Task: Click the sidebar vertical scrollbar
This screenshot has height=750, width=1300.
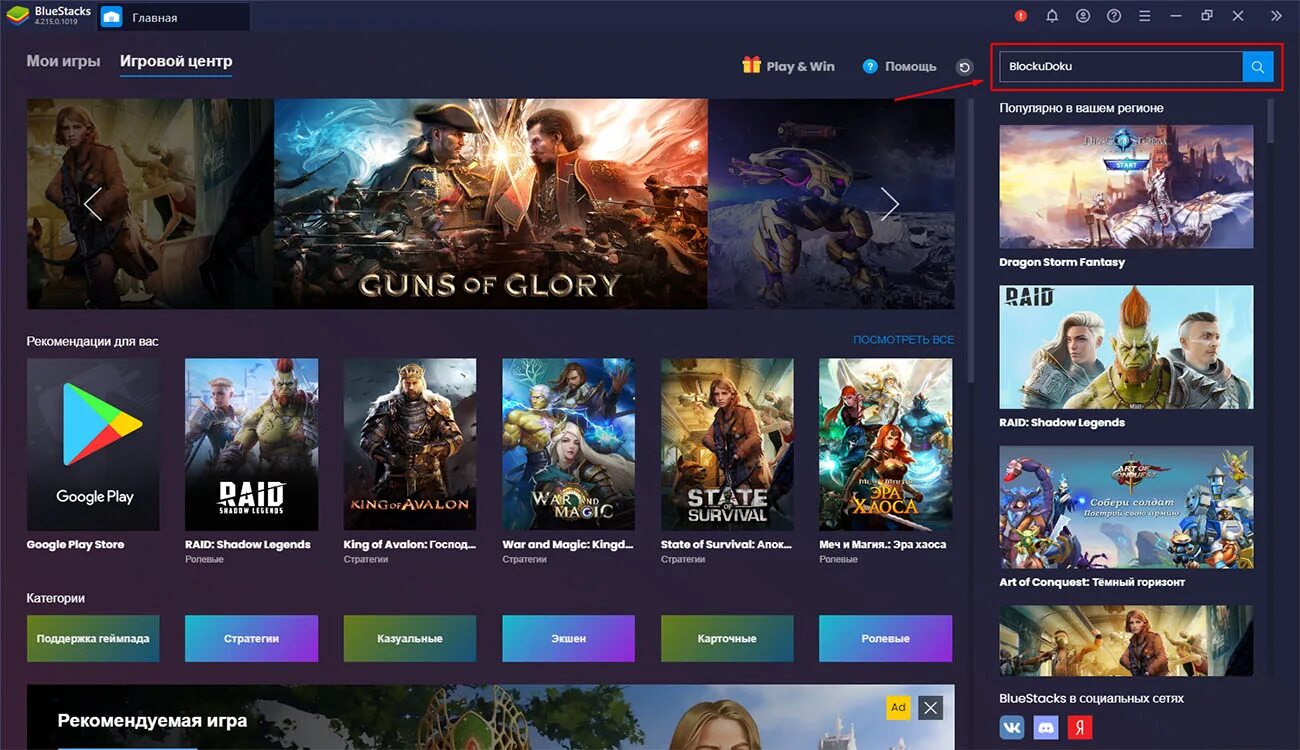Action: tap(1271, 120)
